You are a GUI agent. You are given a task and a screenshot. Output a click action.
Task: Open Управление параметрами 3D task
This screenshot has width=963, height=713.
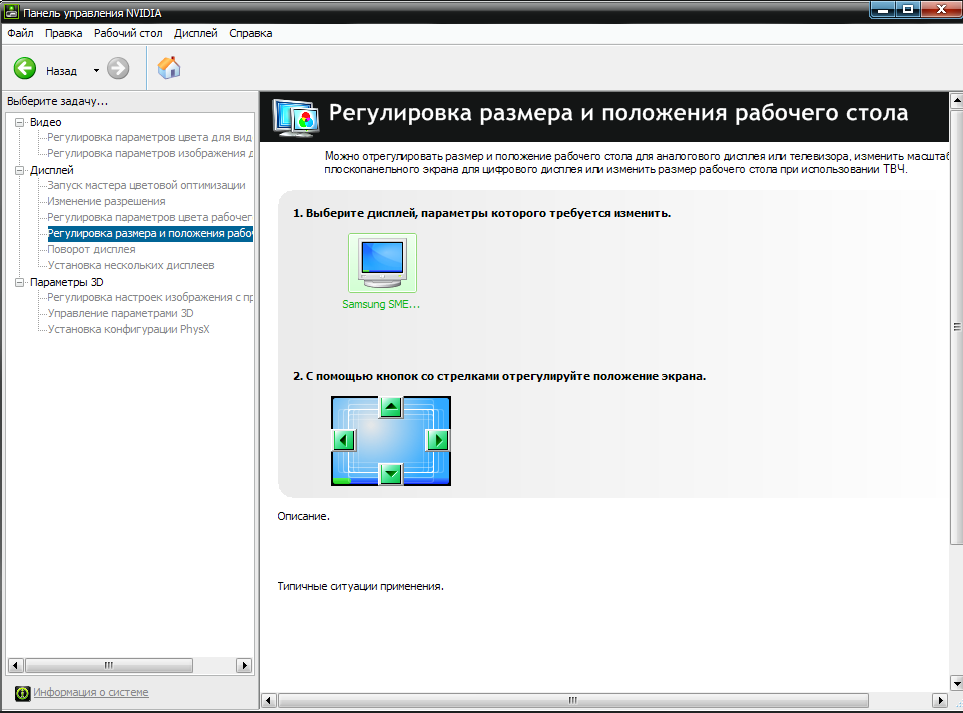pyautogui.click(x=120, y=313)
